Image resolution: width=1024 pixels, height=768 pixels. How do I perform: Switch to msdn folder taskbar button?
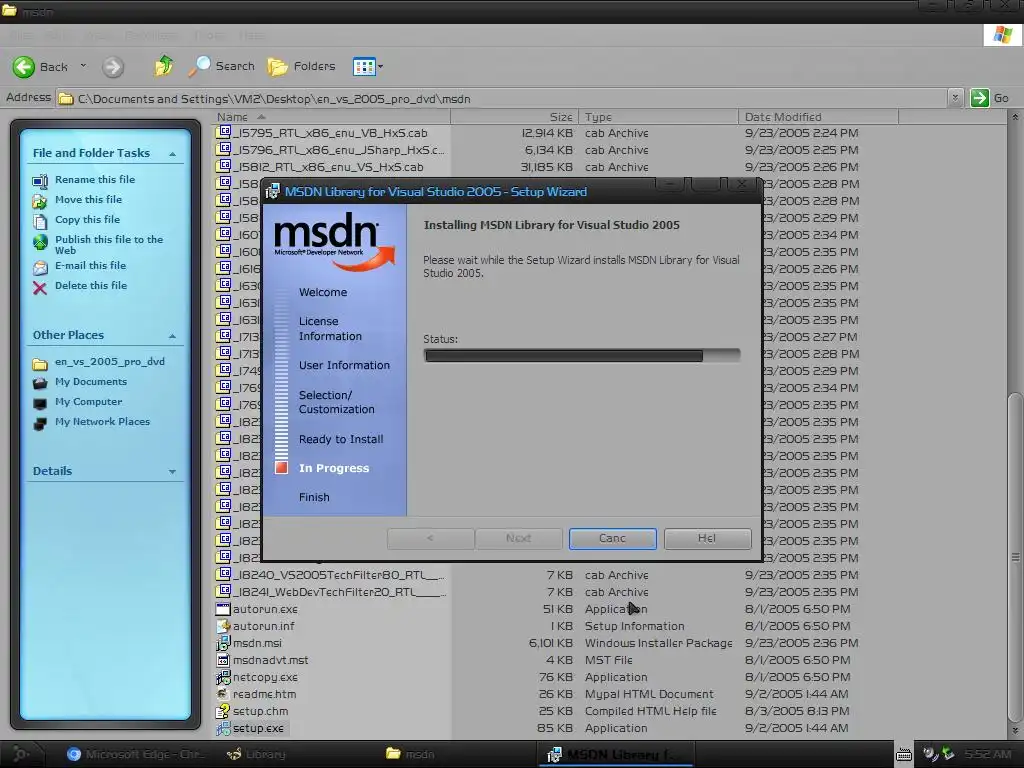[410, 754]
